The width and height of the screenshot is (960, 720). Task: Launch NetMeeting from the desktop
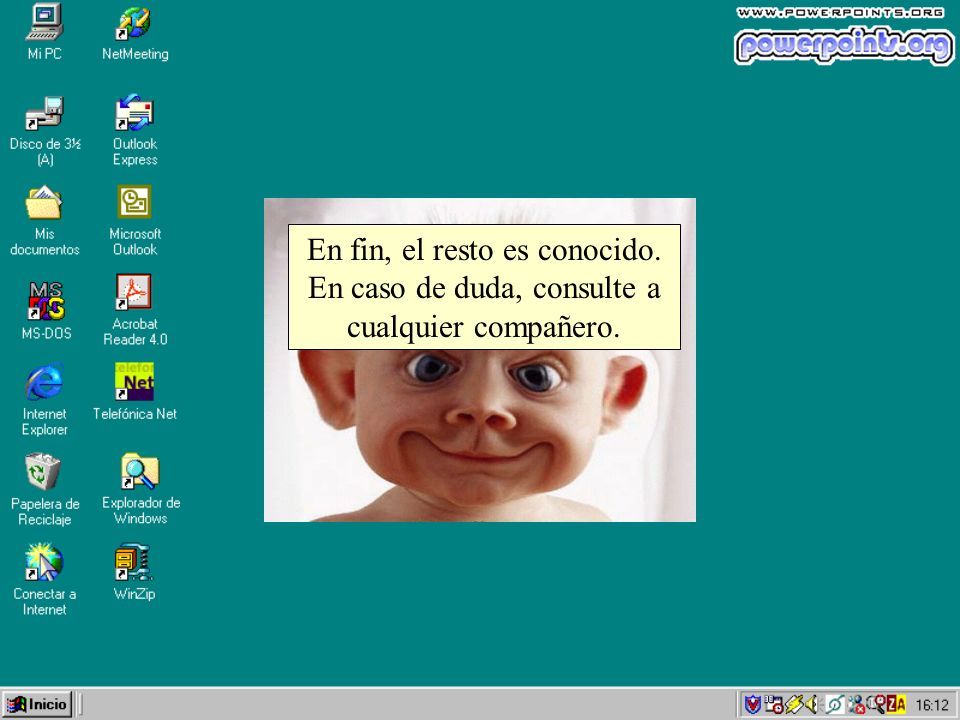coord(135,34)
